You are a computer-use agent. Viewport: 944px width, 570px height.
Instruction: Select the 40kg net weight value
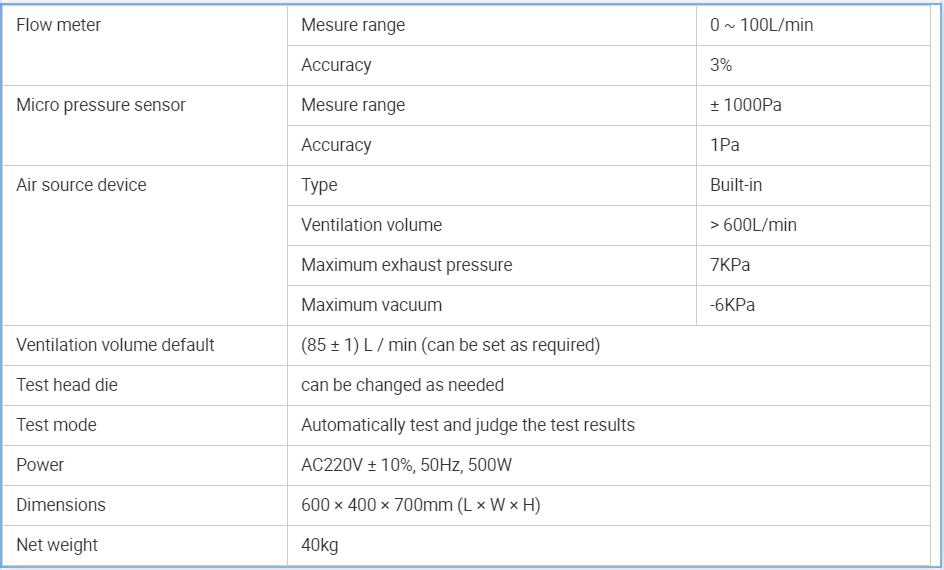(x=319, y=545)
